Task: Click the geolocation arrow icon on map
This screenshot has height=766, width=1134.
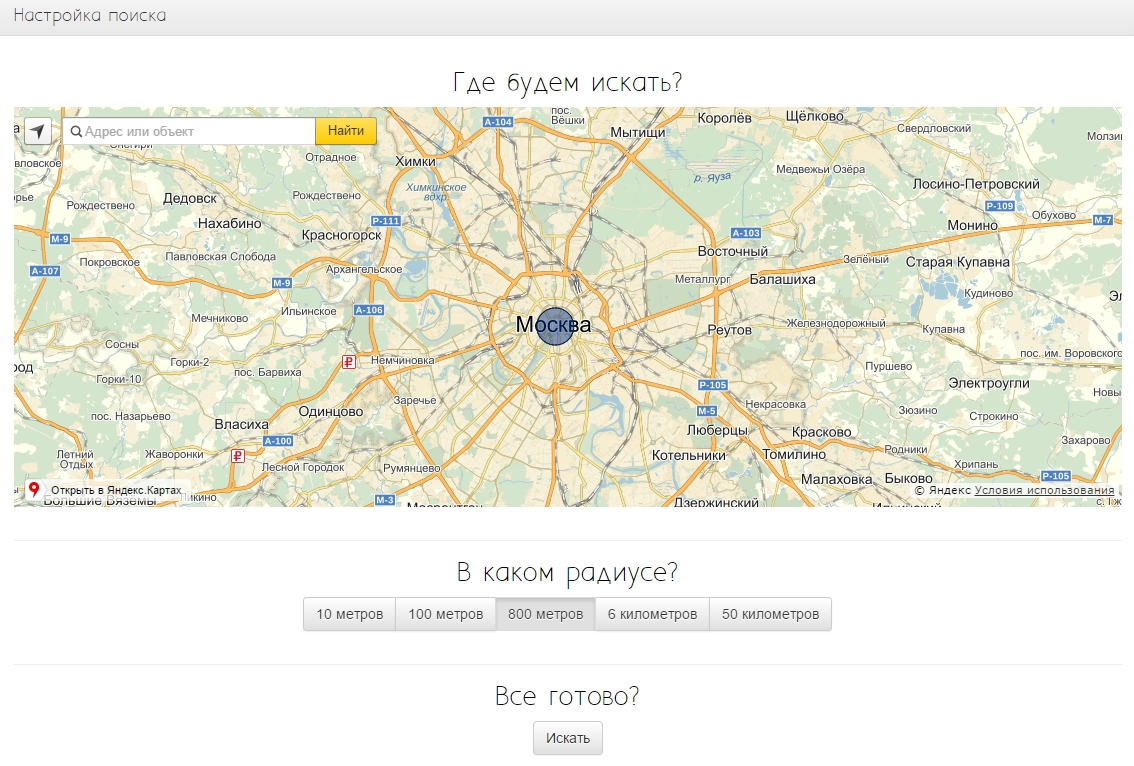Action: 38,132
